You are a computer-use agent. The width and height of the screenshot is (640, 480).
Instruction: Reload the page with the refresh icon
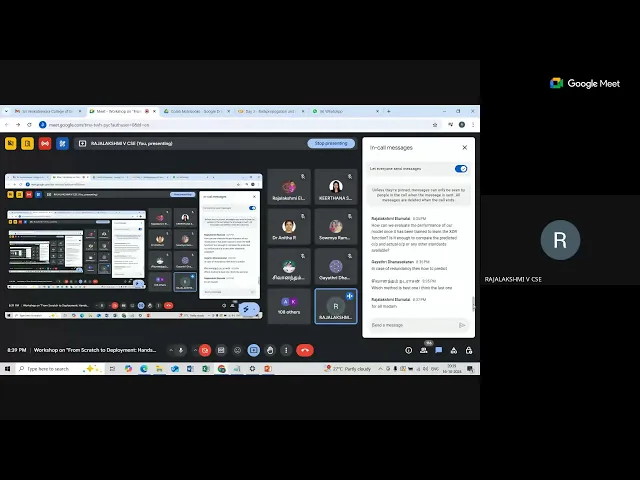29,125
